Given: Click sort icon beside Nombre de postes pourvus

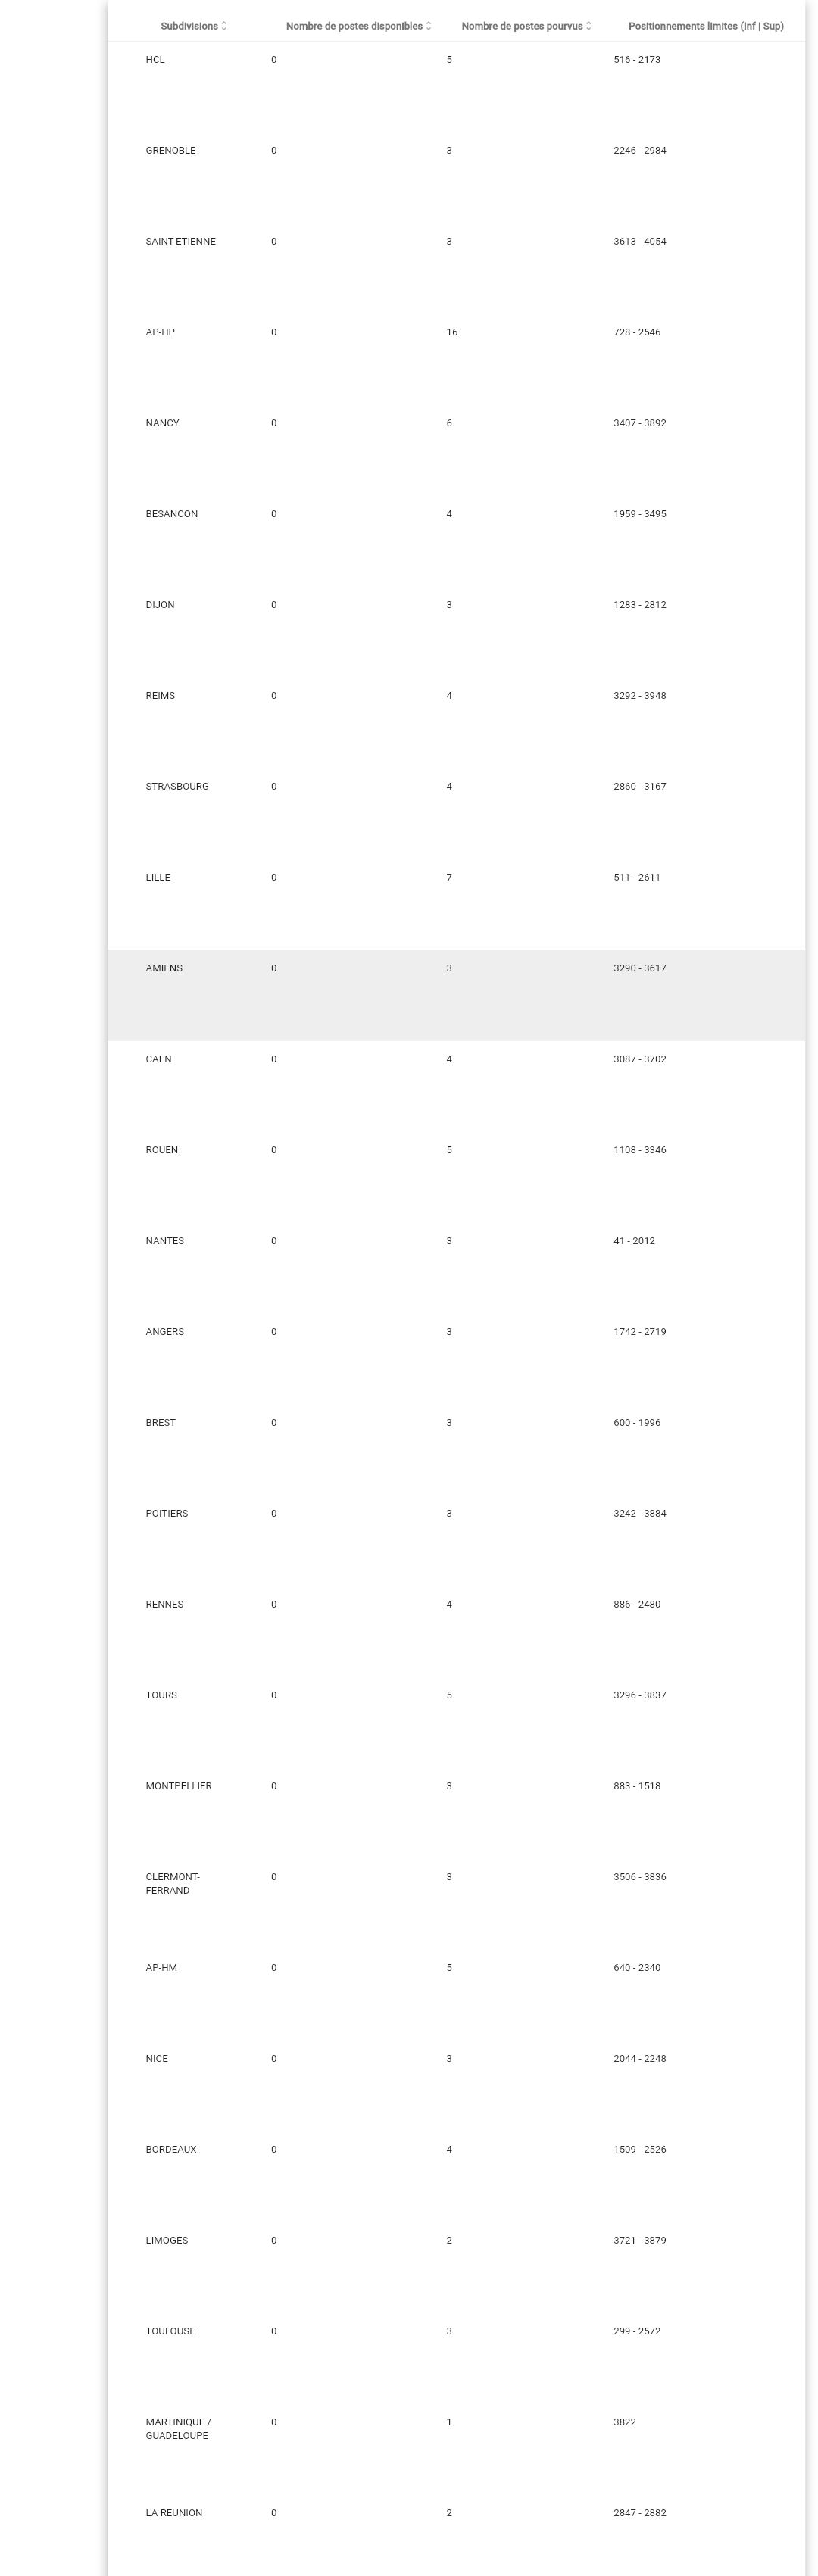Looking at the screenshot, I should (x=589, y=26).
